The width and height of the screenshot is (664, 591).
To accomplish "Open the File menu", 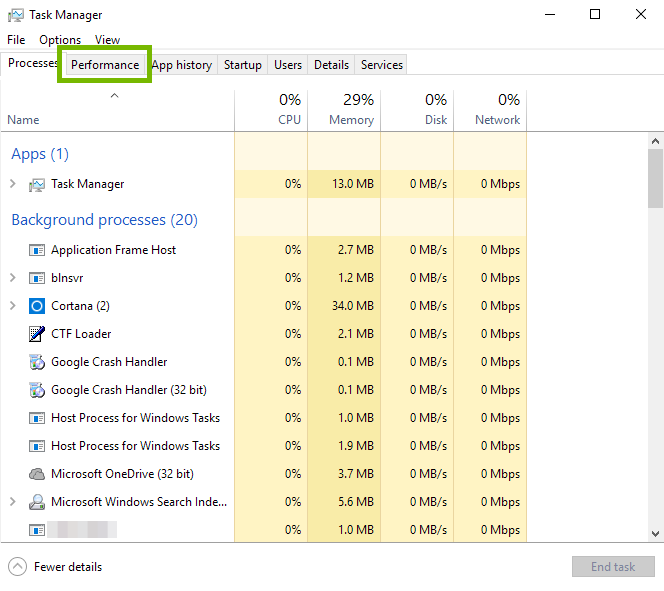I will [16, 40].
